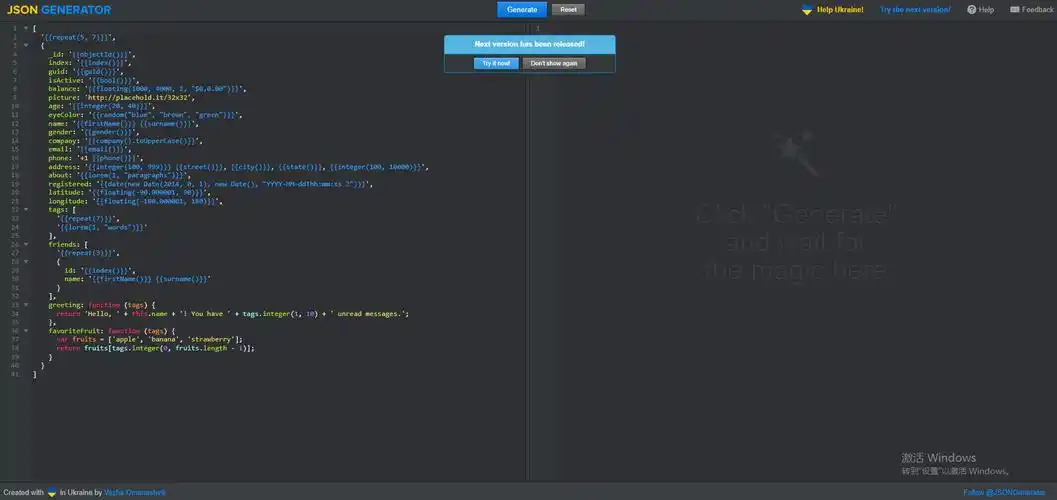The image size is (1057, 500).
Task: Collapse the root array fold arrow on line 1
Action: 27,29
